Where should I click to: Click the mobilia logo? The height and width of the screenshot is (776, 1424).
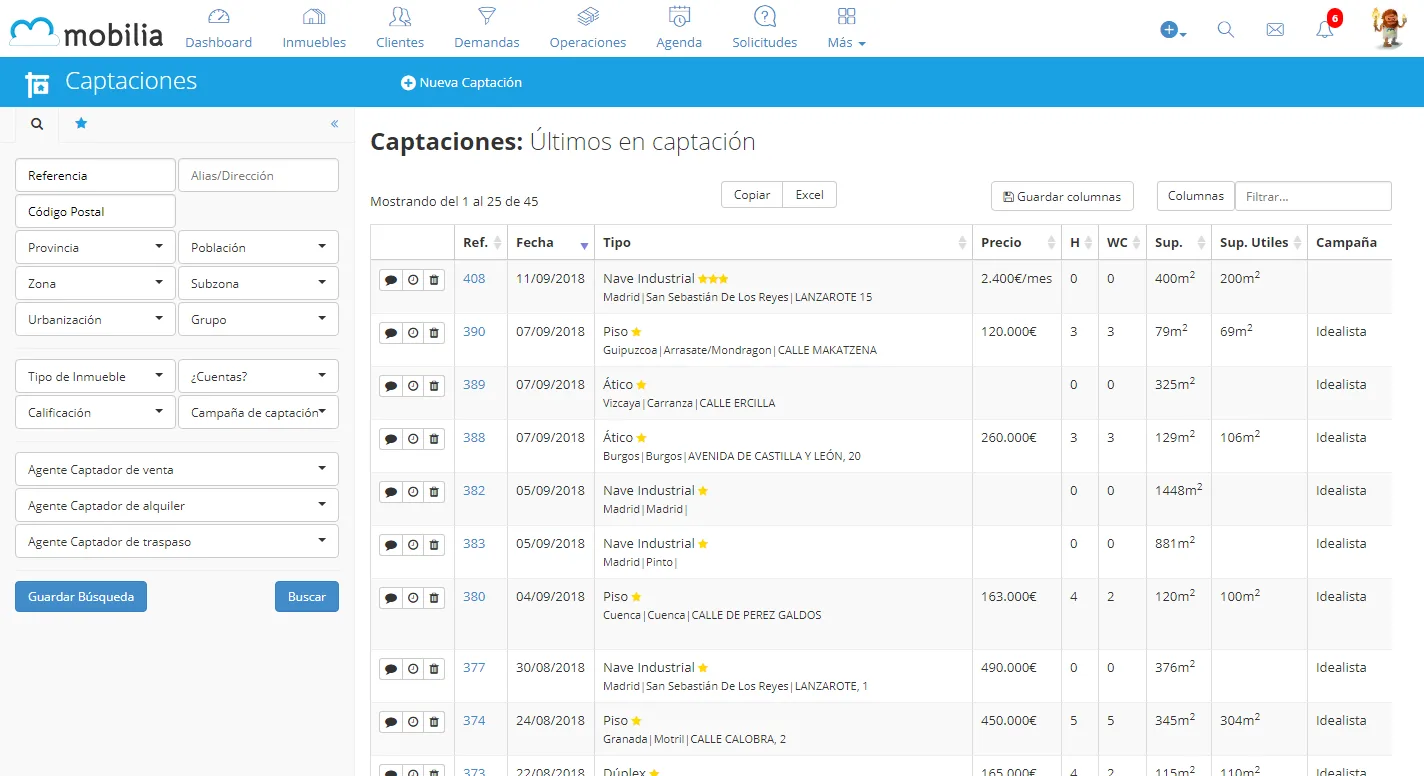(86, 32)
